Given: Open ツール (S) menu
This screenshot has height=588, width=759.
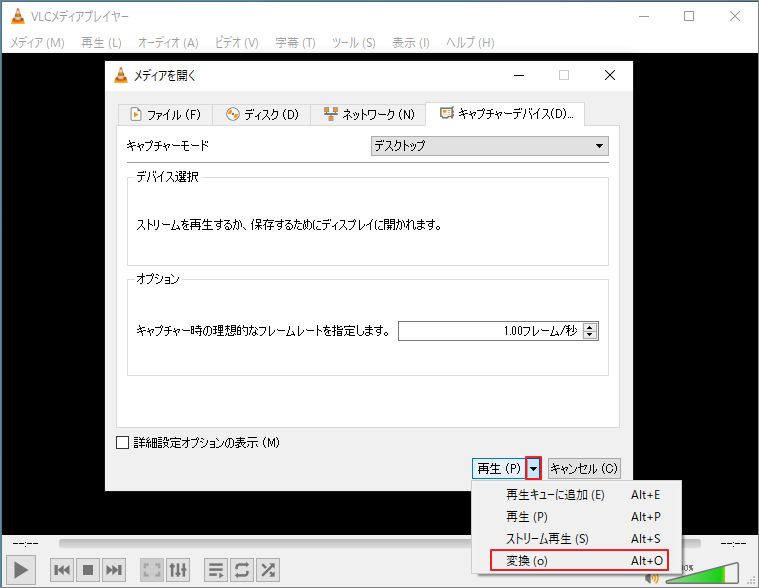Looking at the screenshot, I should click(x=353, y=43).
